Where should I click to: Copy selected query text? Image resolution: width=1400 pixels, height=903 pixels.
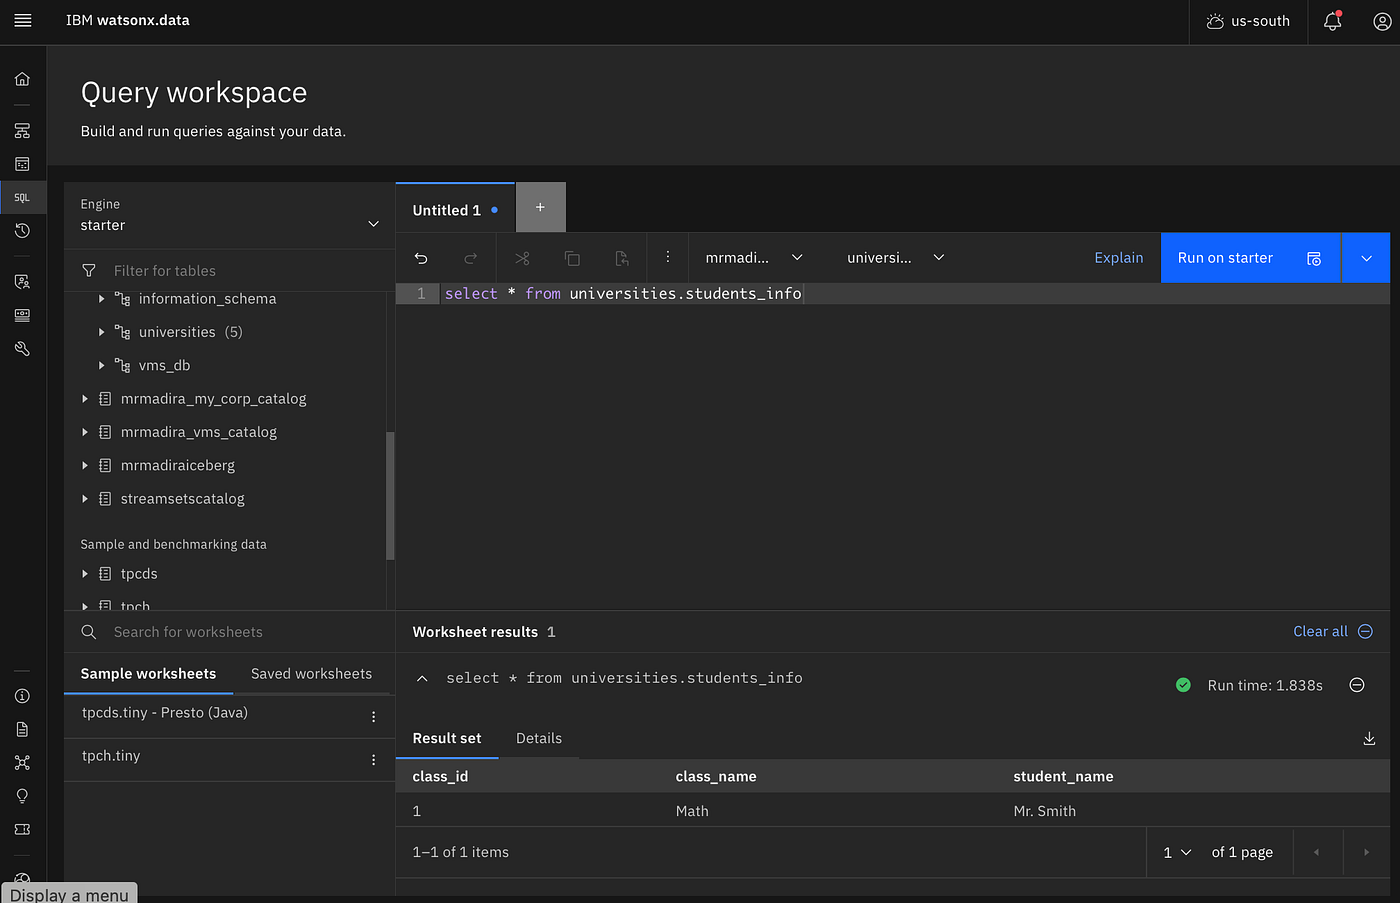point(572,258)
